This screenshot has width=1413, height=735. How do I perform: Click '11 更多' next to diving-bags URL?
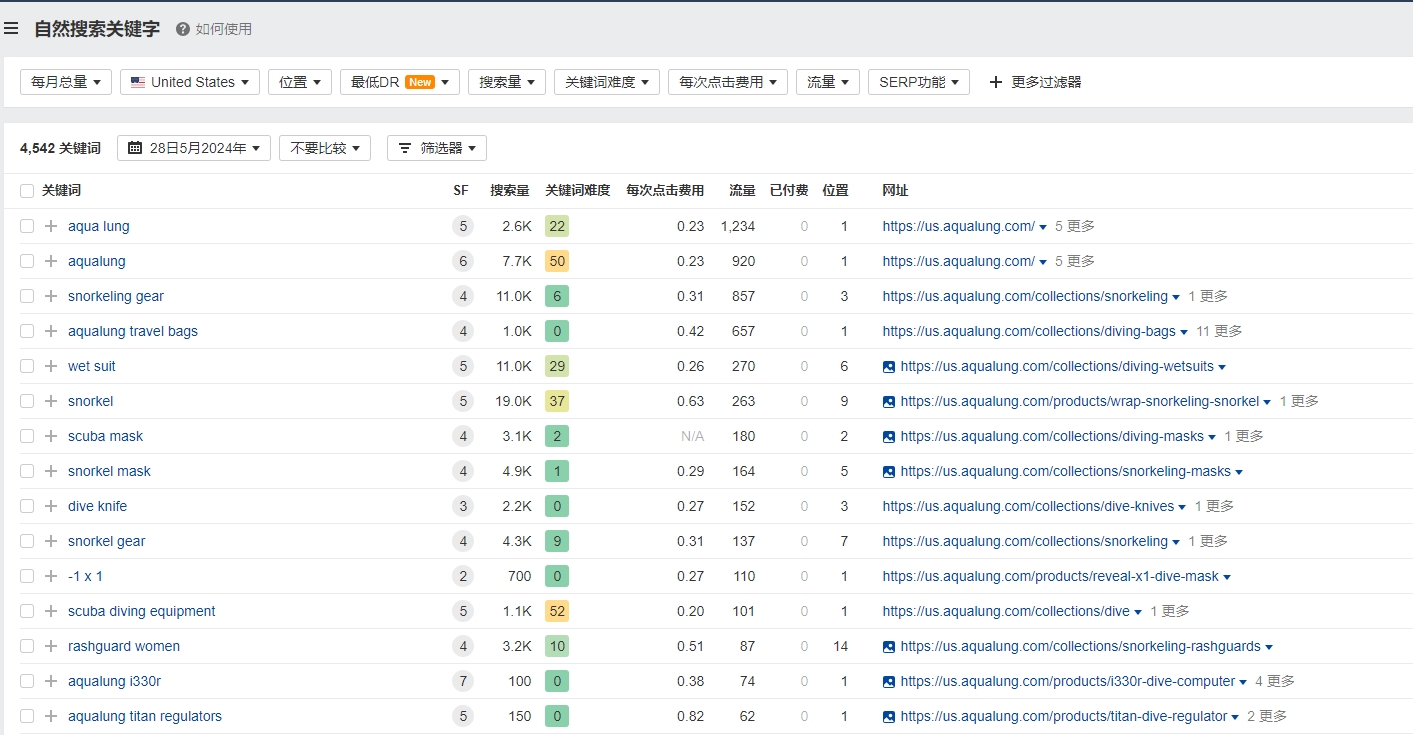tap(1219, 331)
